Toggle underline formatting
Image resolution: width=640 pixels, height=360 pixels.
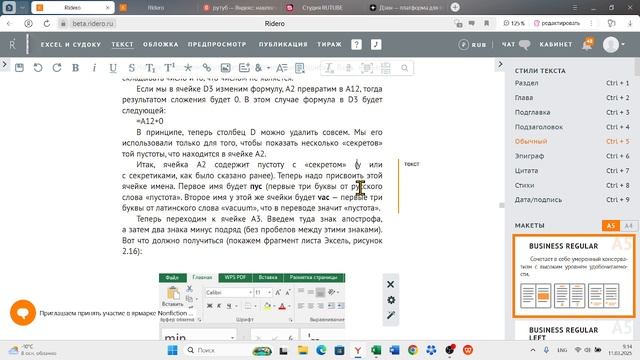113,68
